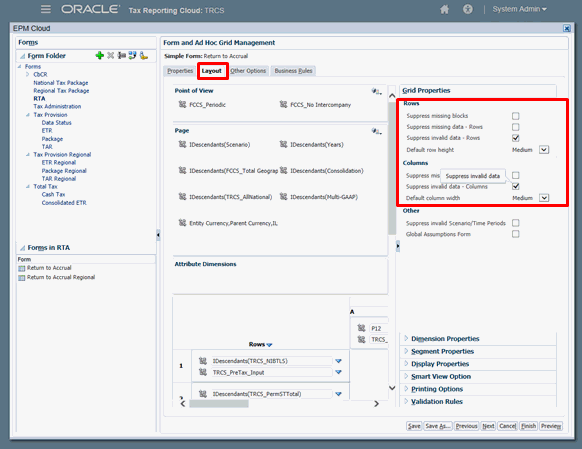Click the Save button
This screenshot has width=582, height=449.
(414, 426)
